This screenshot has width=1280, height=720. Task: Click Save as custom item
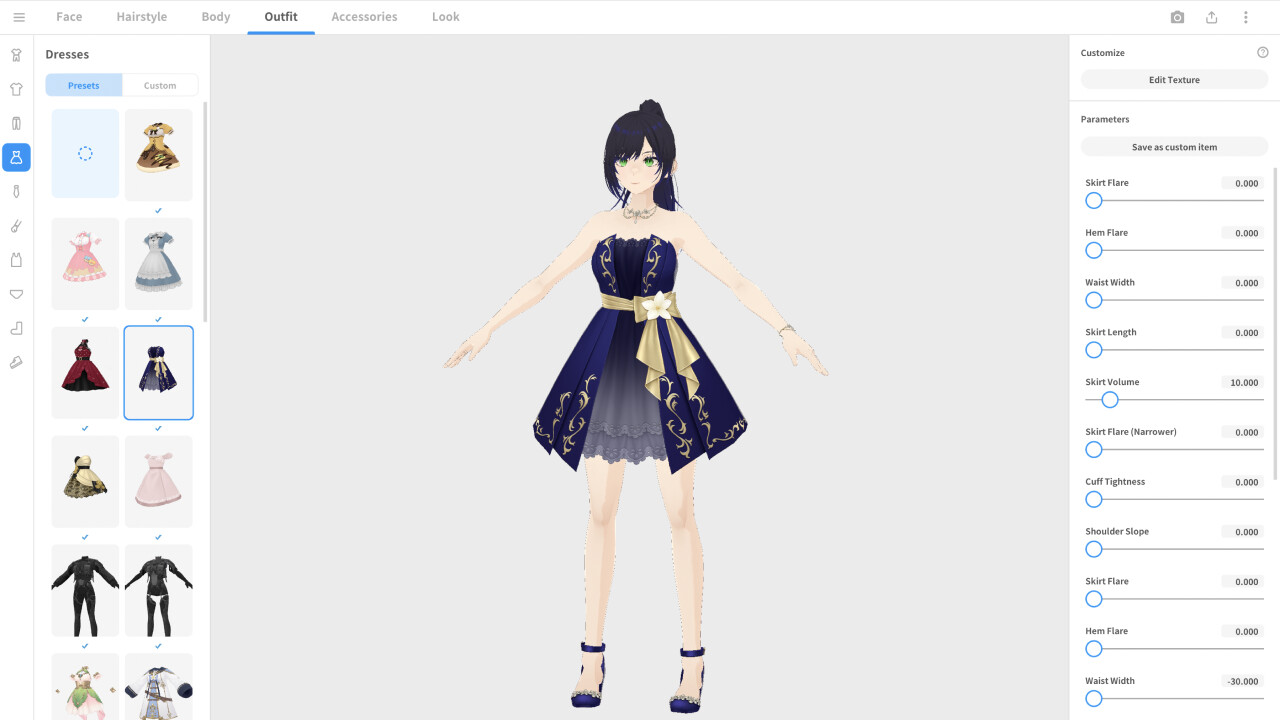pyautogui.click(x=1174, y=146)
